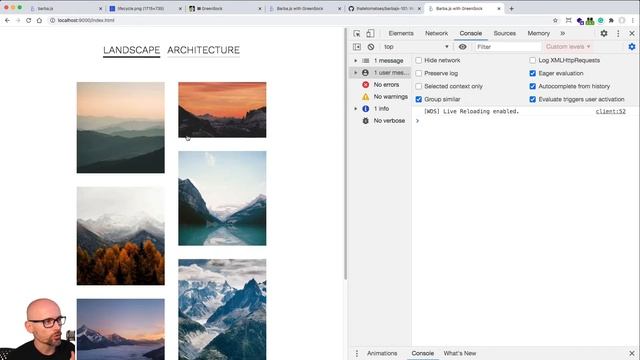Expand the 1 info group
The width and height of the screenshot is (640, 360).
pyautogui.click(x=356, y=109)
